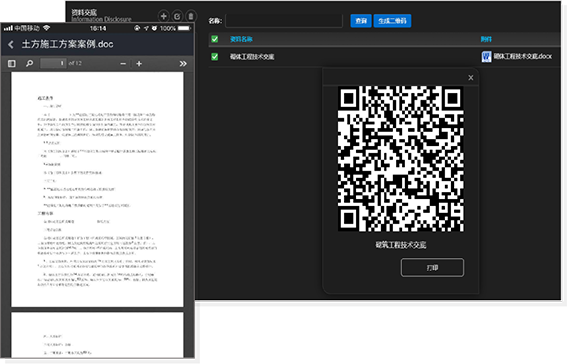Open the document search magnifier
The image size is (567, 364).
point(30,64)
